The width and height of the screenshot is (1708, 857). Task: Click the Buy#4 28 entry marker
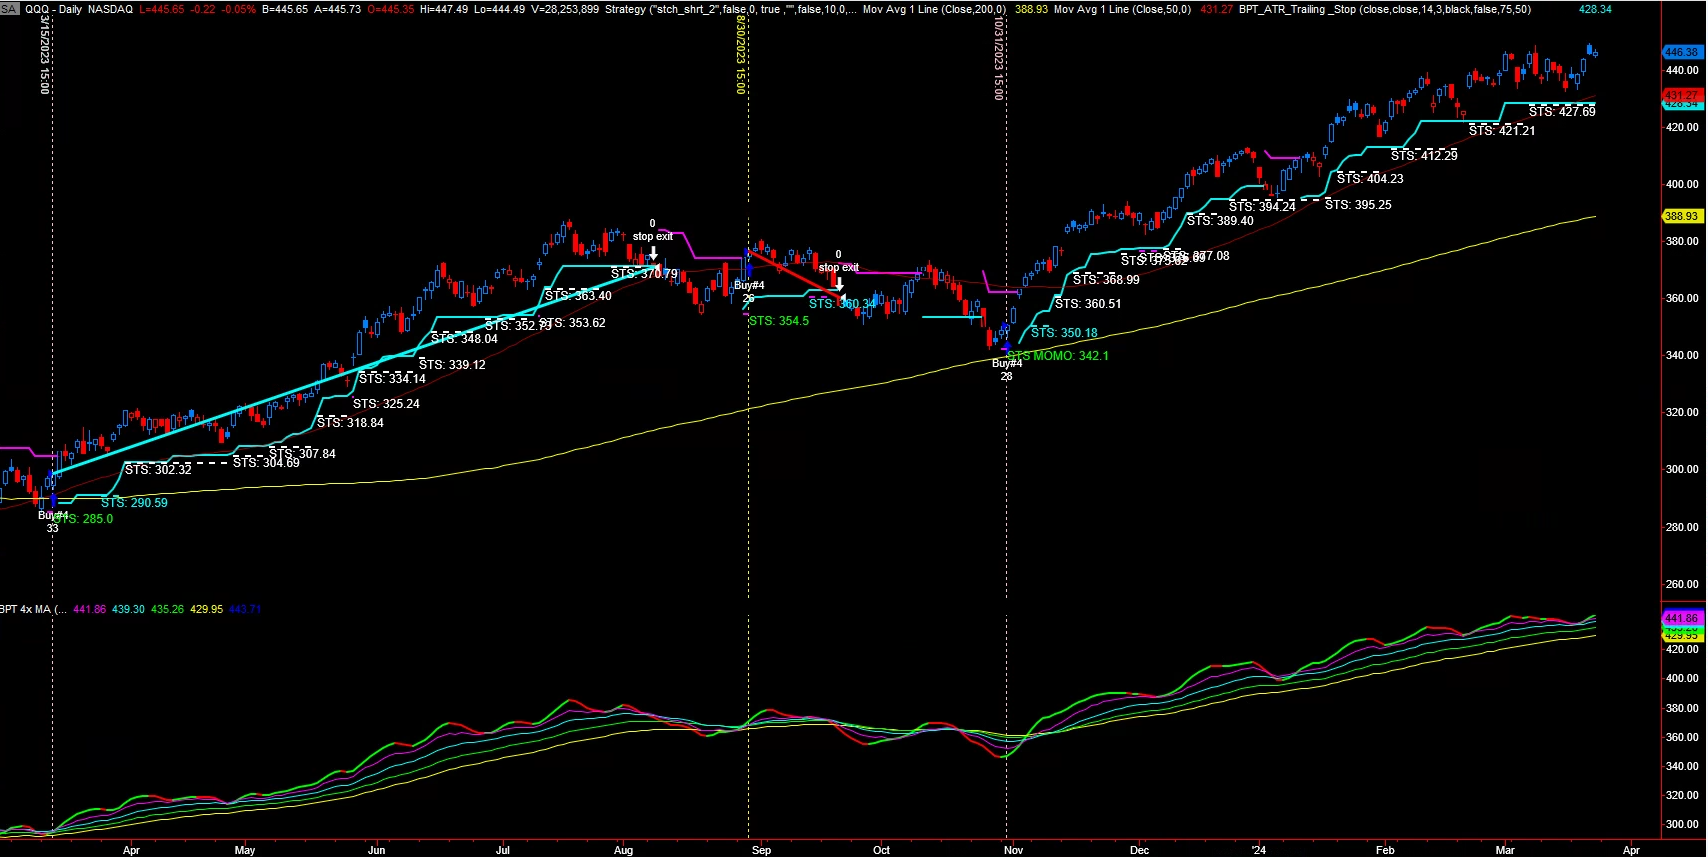[1007, 369]
